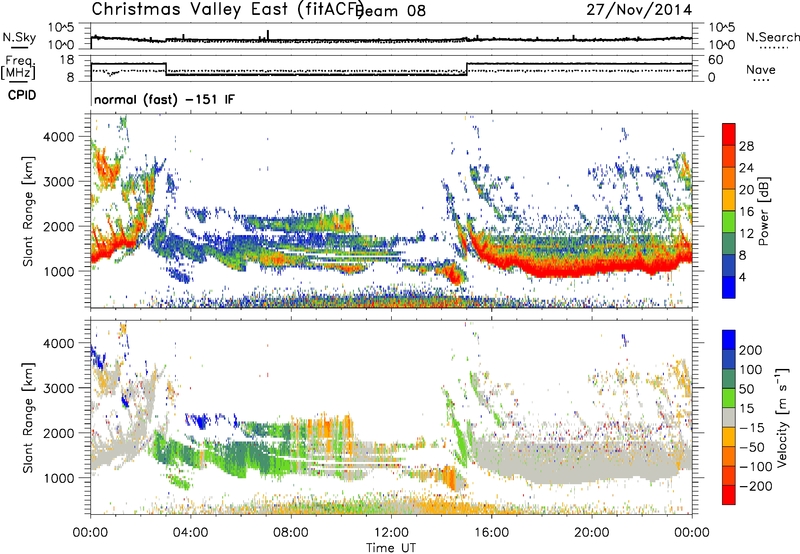Viewport: 800px width, 554px height.
Task: Click the '-15' label on Velocity colorbar
Action: pyautogui.click(x=752, y=428)
